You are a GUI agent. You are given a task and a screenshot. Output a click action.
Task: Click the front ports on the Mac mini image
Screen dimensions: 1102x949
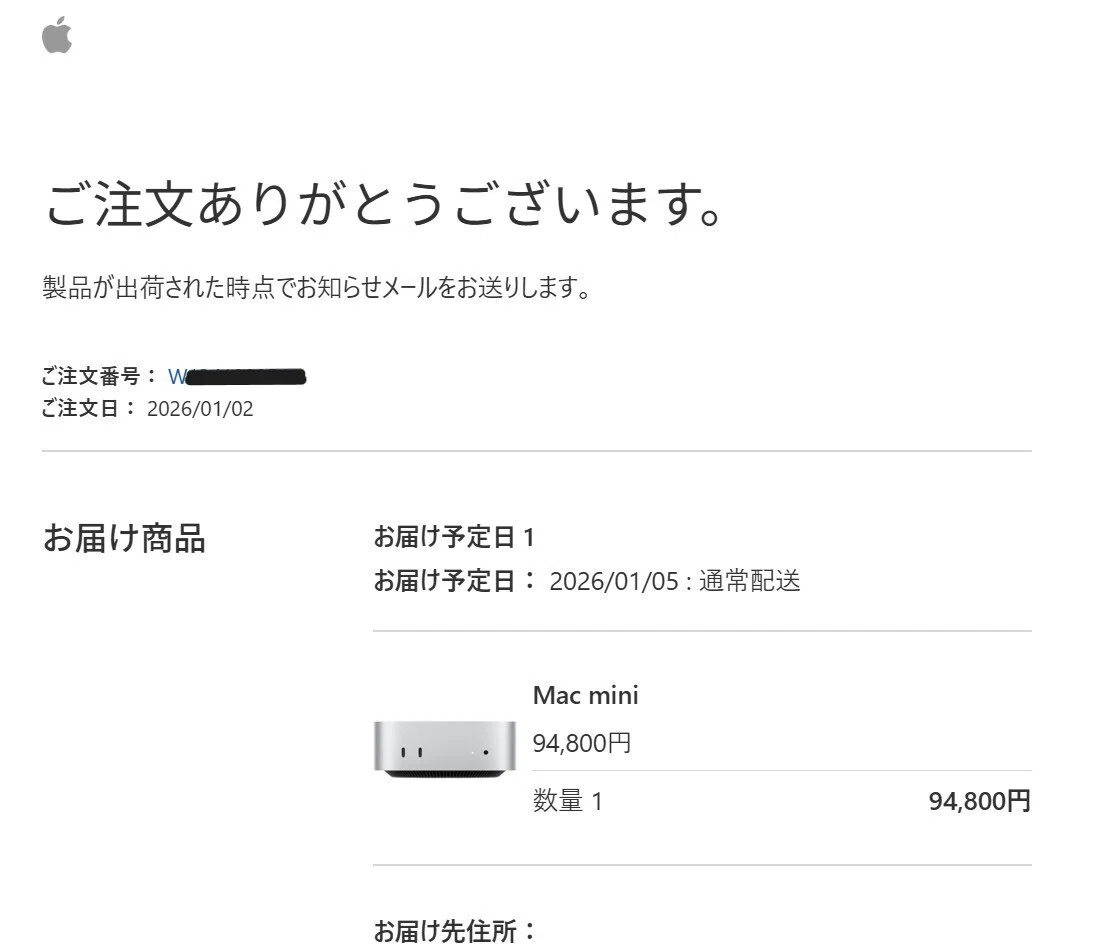411,752
